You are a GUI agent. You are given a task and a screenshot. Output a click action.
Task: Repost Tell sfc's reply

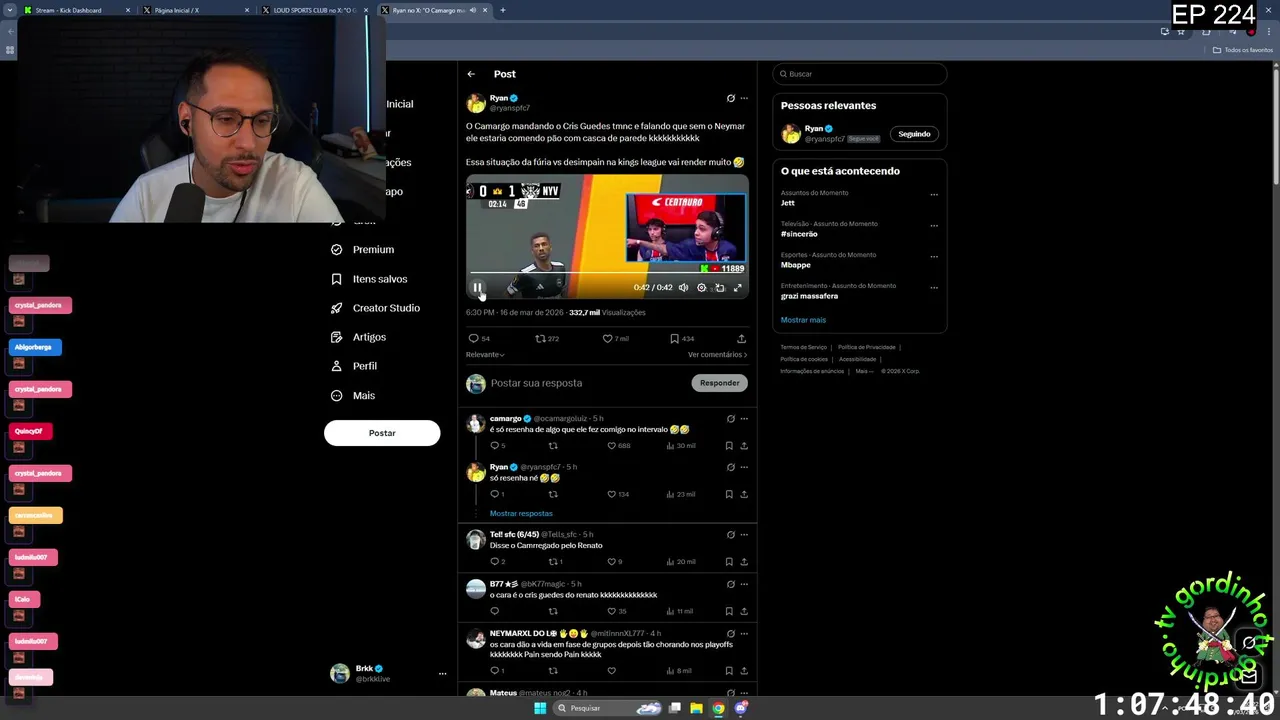coord(555,562)
